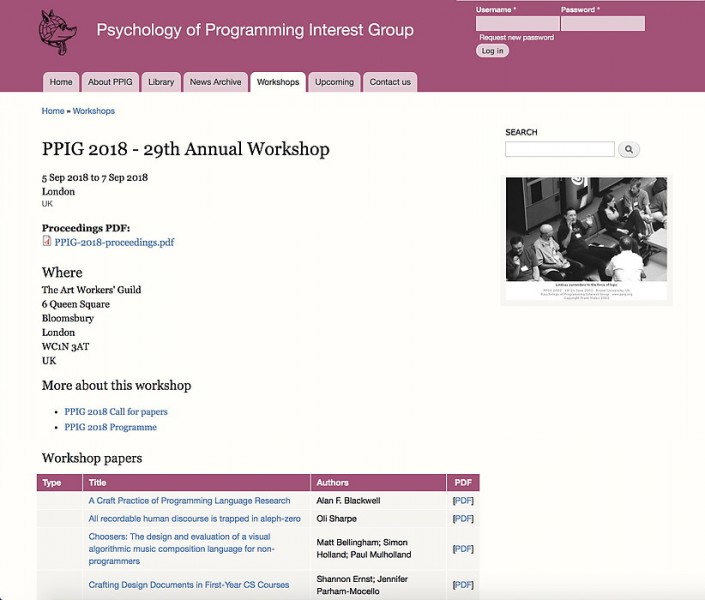The height and width of the screenshot is (600, 705).
Task: Open PPIG 2018 Call for papers
Action: 116,412
